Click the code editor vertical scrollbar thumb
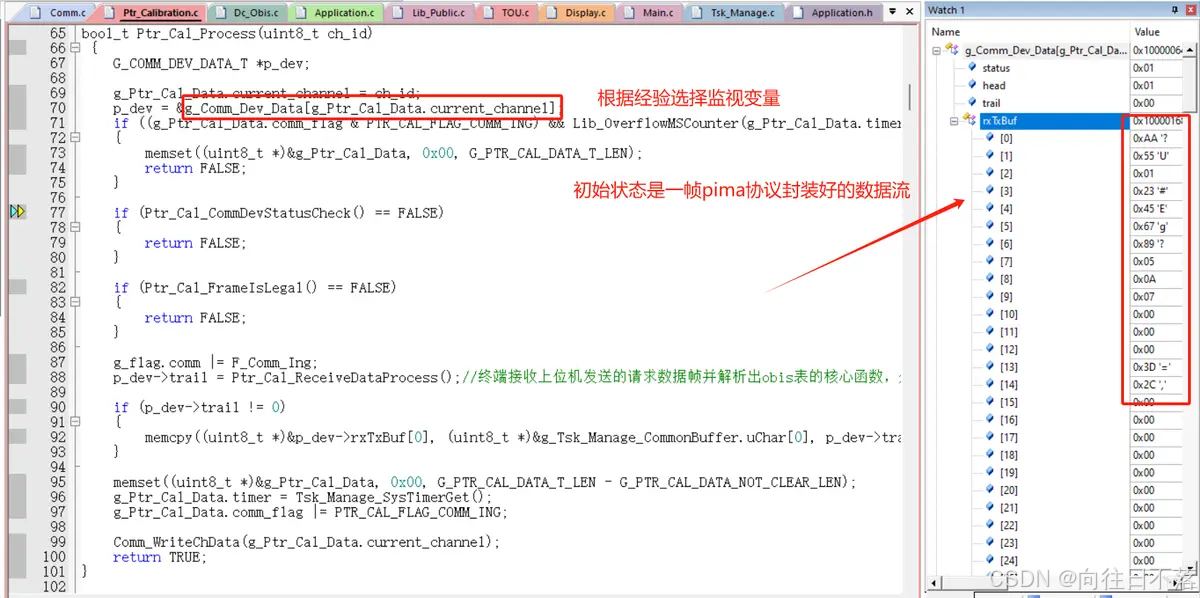 point(909,96)
